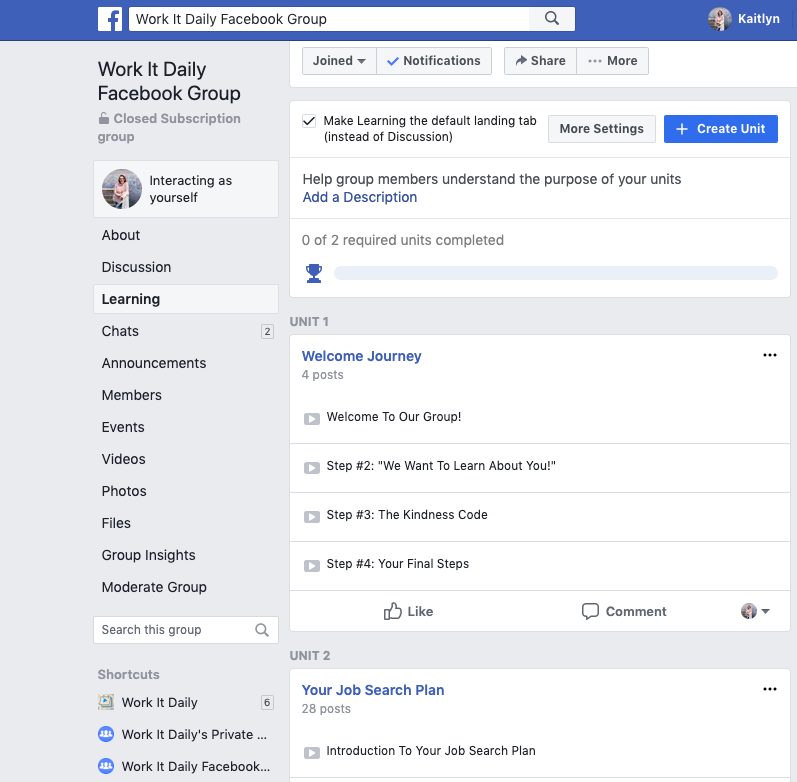This screenshot has height=782, width=797.
Task: Open three-dot menu for Welcome Journey unit
Action: [x=769, y=355]
